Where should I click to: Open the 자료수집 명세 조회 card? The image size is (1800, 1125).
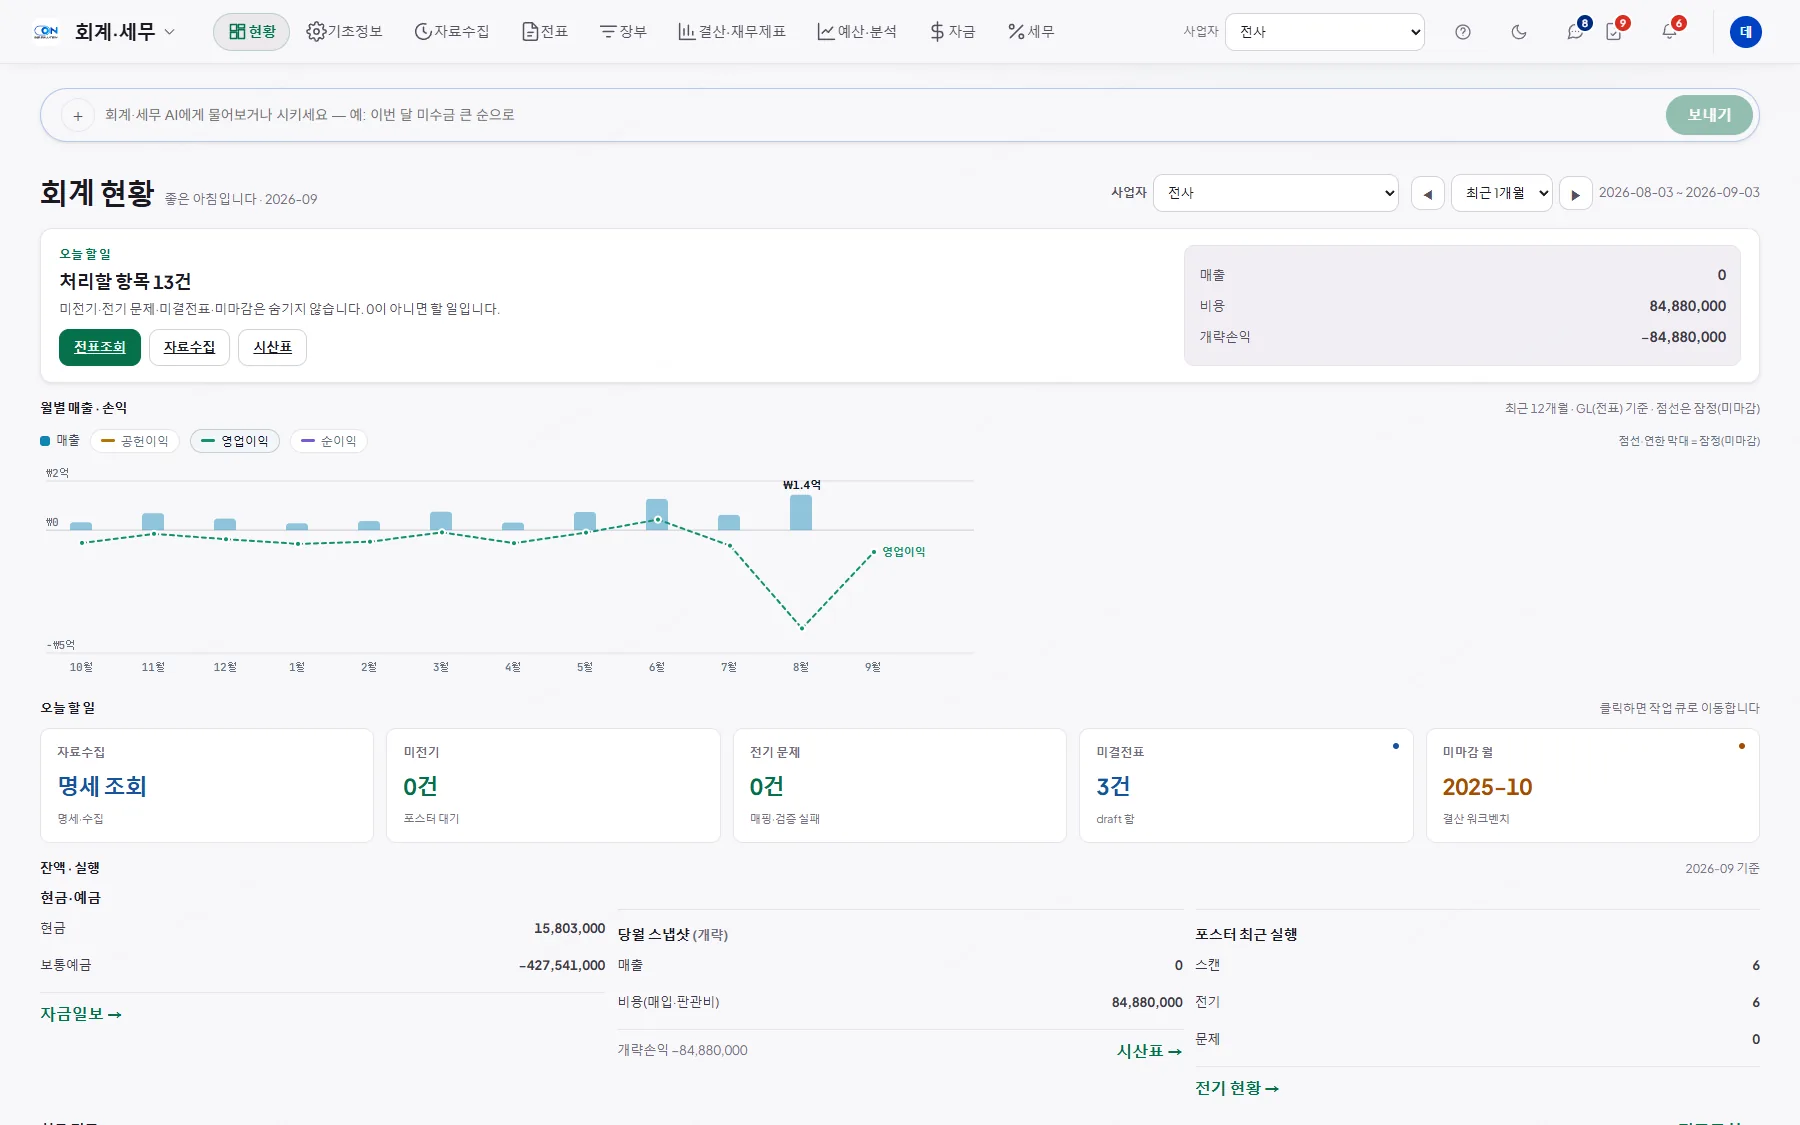(x=207, y=785)
